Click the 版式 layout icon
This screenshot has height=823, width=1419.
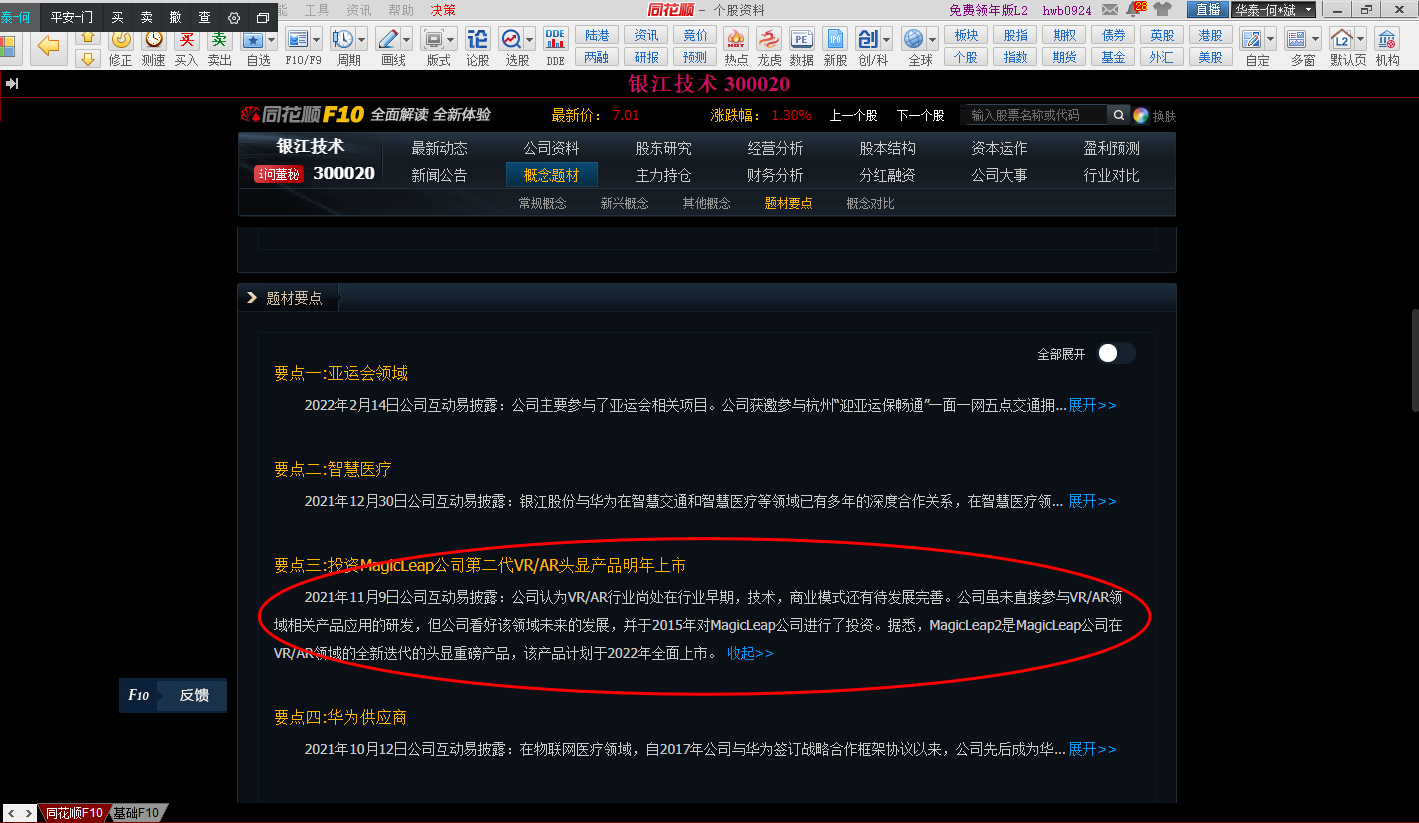pyautogui.click(x=433, y=40)
